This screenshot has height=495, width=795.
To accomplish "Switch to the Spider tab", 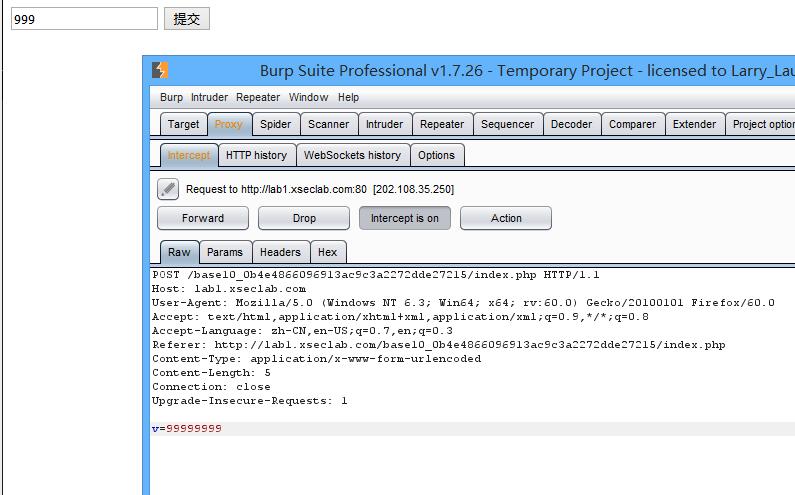I will pyautogui.click(x=276, y=124).
